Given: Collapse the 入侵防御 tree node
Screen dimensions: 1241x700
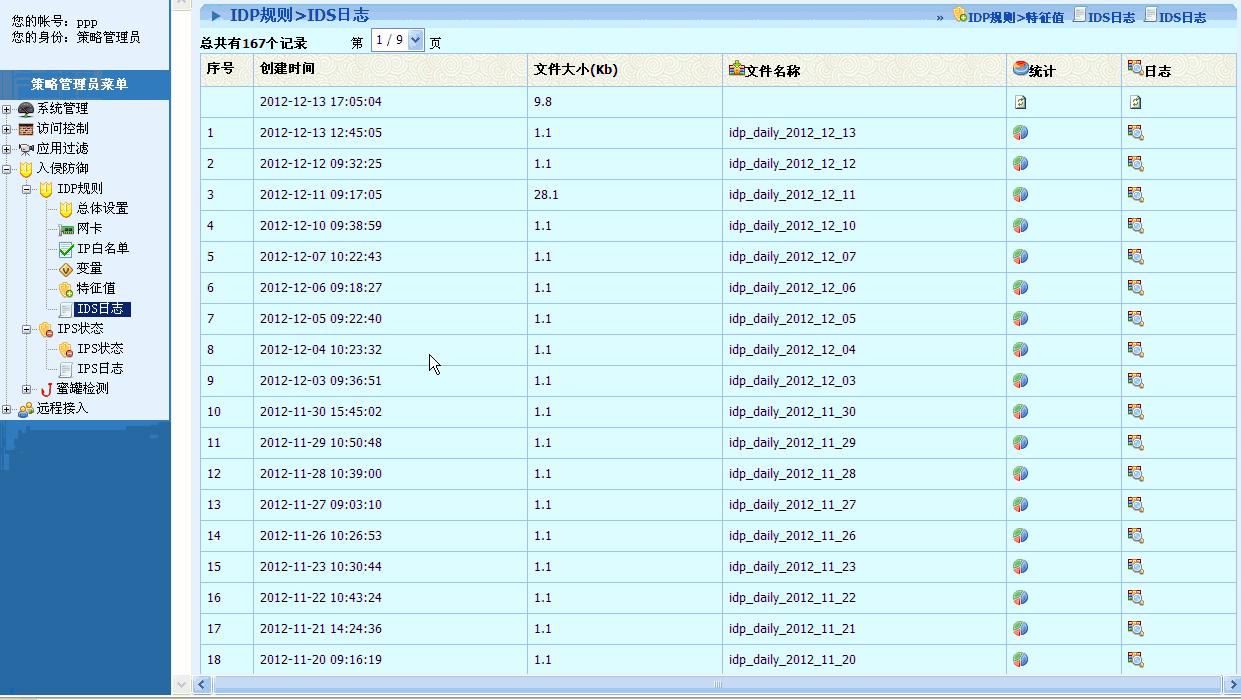Looking at the screenshot, I should click(7, 169).
